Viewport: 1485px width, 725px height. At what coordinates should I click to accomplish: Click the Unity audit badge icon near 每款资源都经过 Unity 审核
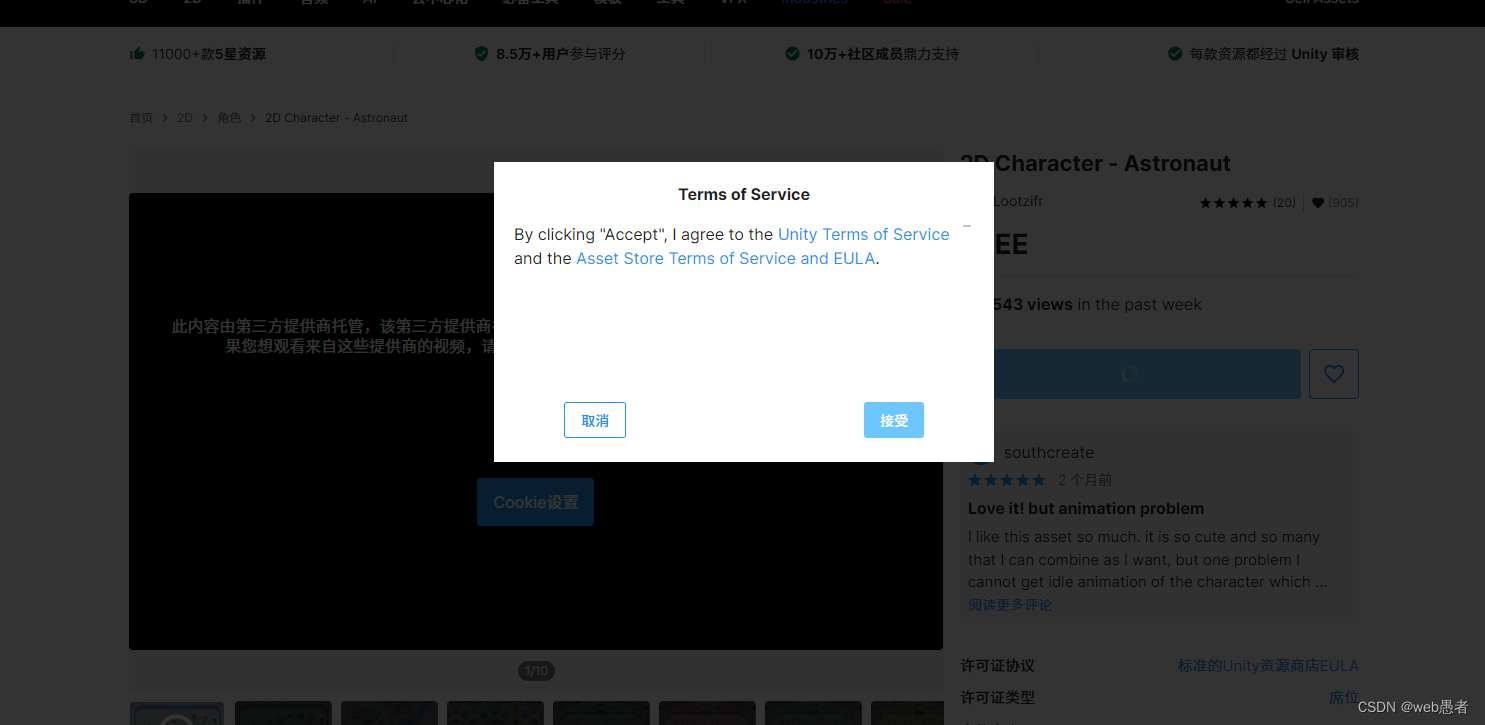pos(1174,53)
